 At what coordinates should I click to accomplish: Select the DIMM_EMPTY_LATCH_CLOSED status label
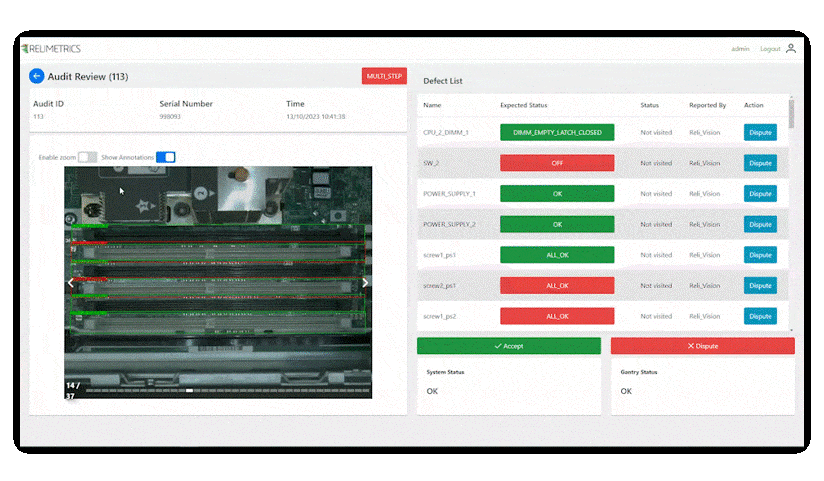pyautogui.click(x=557, y=132)
